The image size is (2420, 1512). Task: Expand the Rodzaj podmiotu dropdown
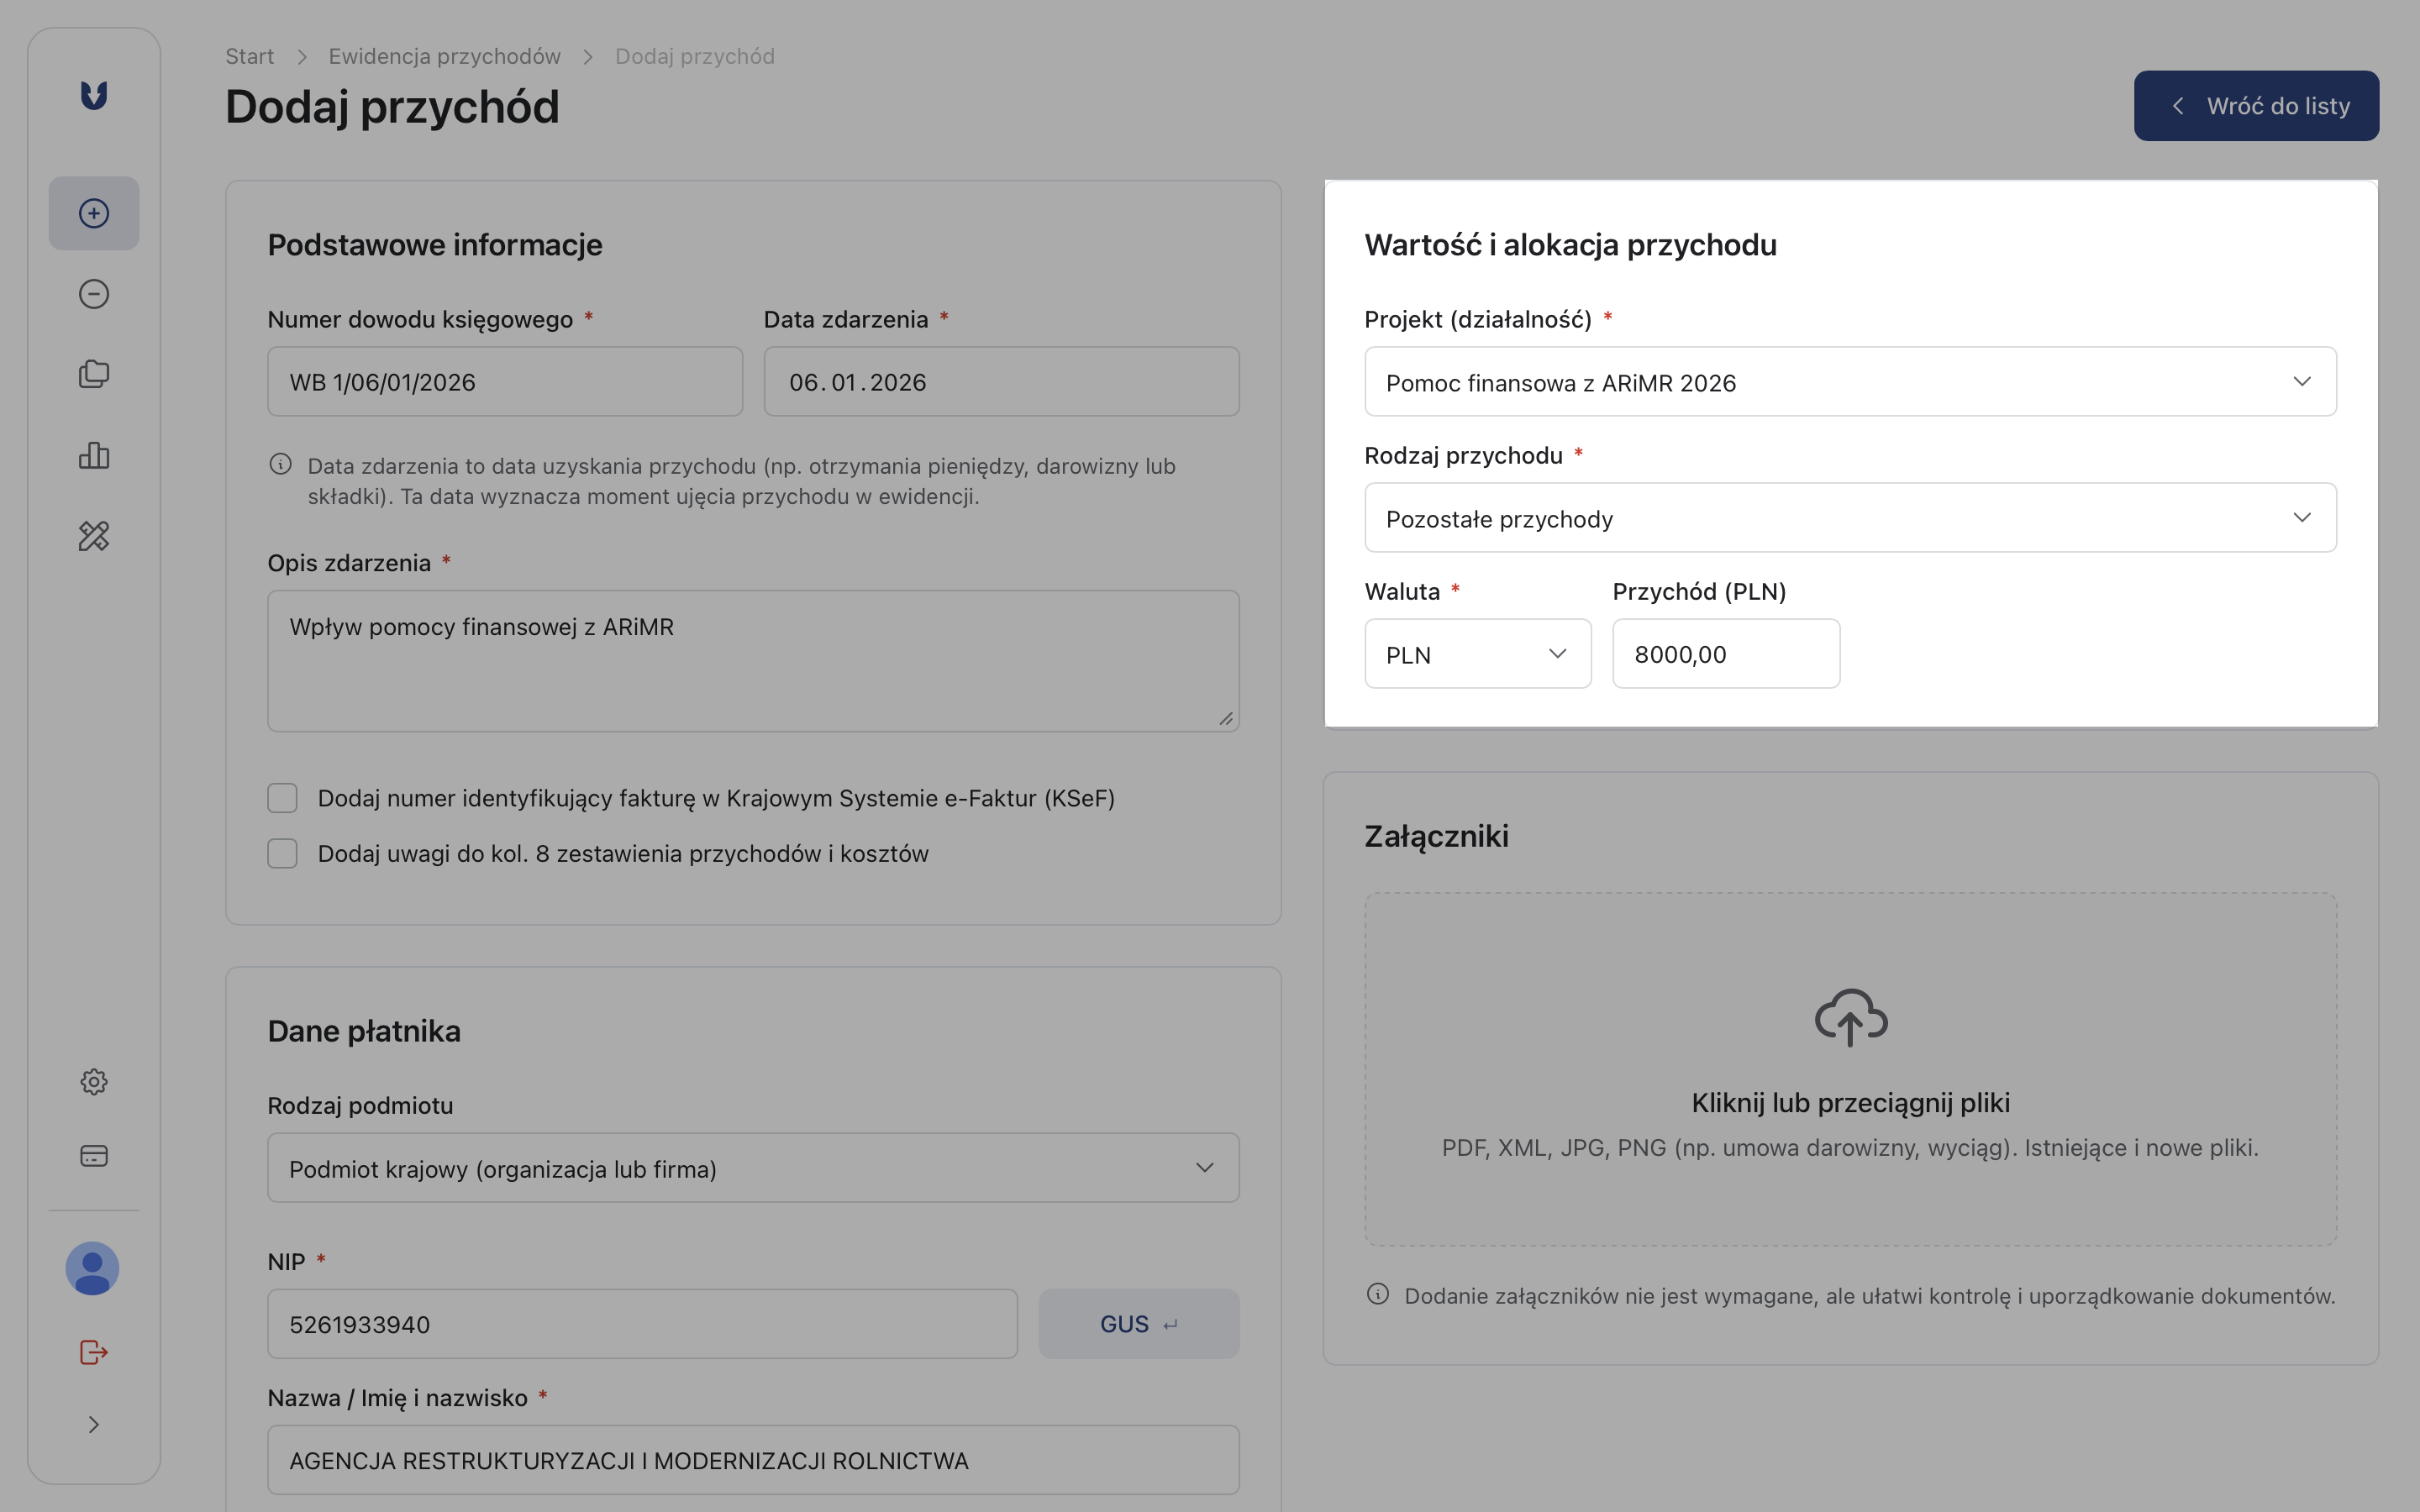click(753, 1168)
